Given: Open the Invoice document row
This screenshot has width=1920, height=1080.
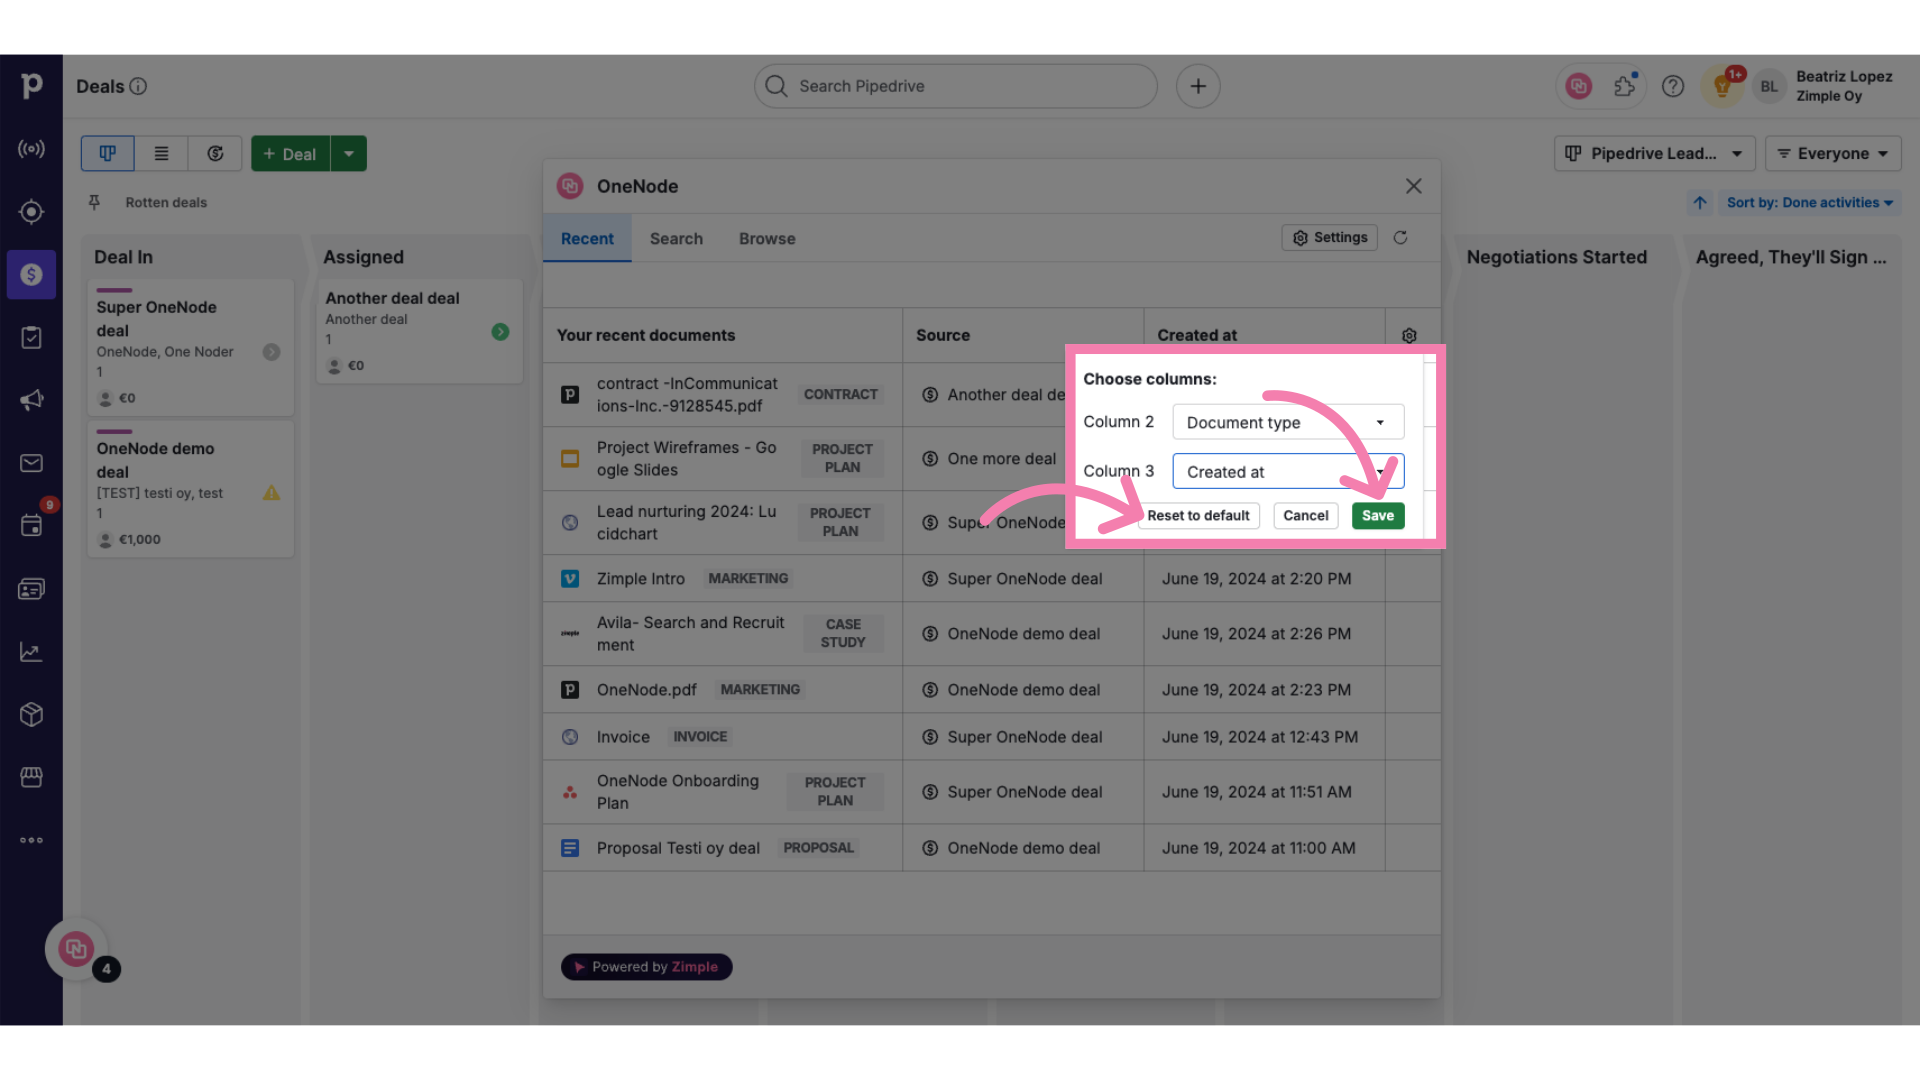Looking at the screenshot, I should tap(623, 737).
